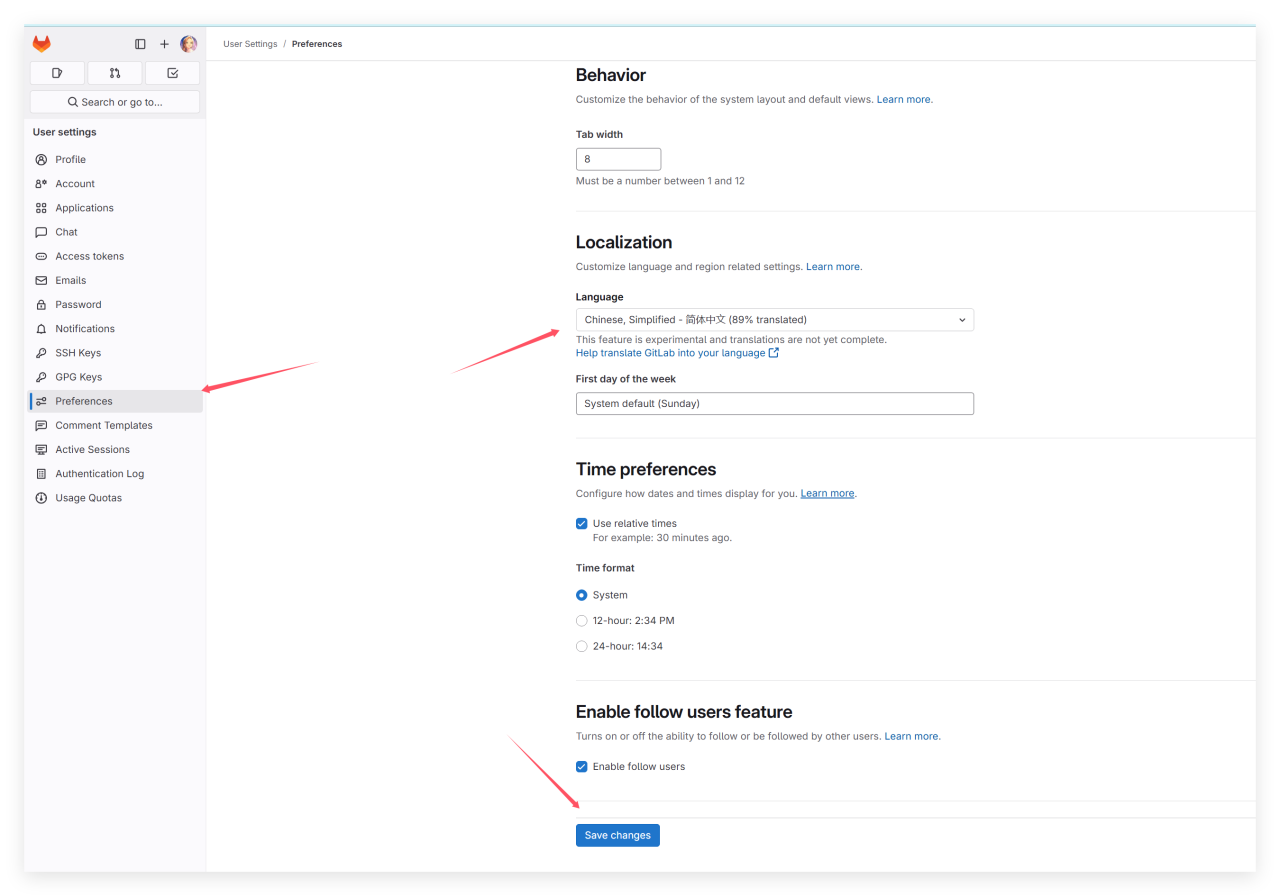
Task: Open the Profile settings page
Action: point(116,160)
